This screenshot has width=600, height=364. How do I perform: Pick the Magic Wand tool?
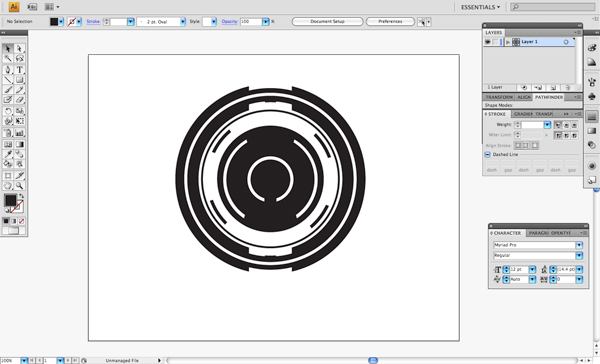point(8,59)
